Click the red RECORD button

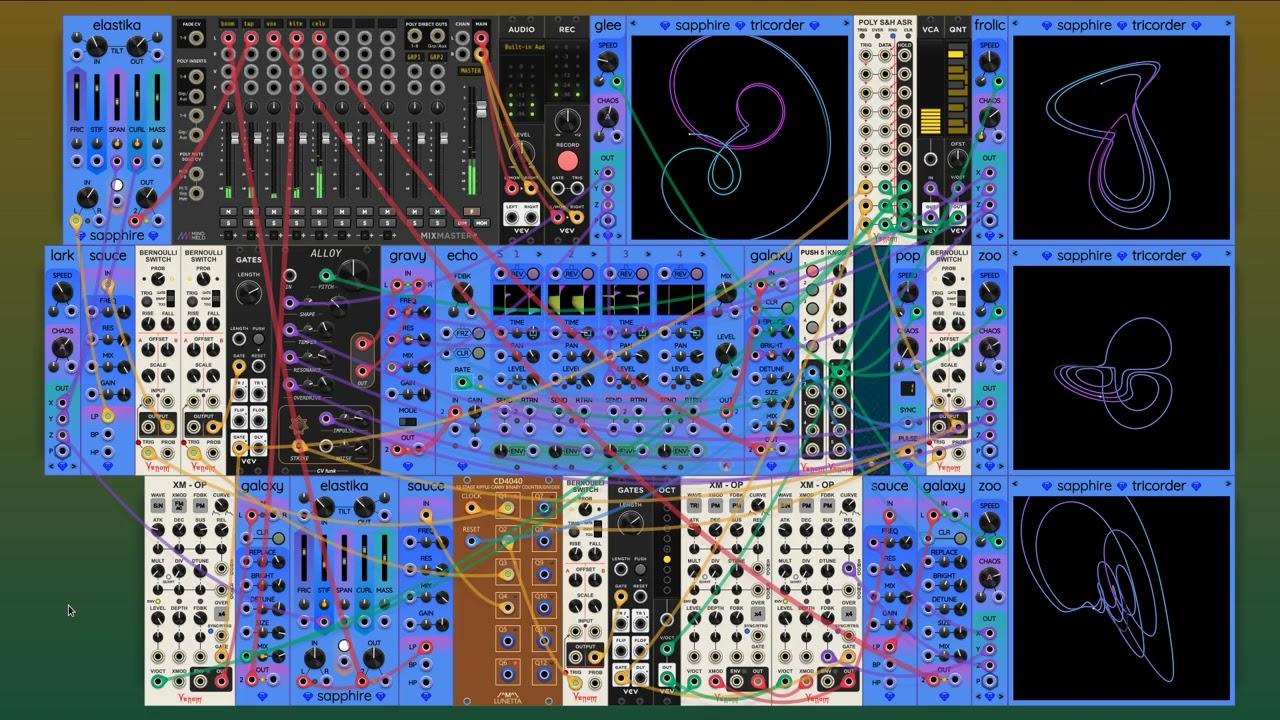pos(567,161)
